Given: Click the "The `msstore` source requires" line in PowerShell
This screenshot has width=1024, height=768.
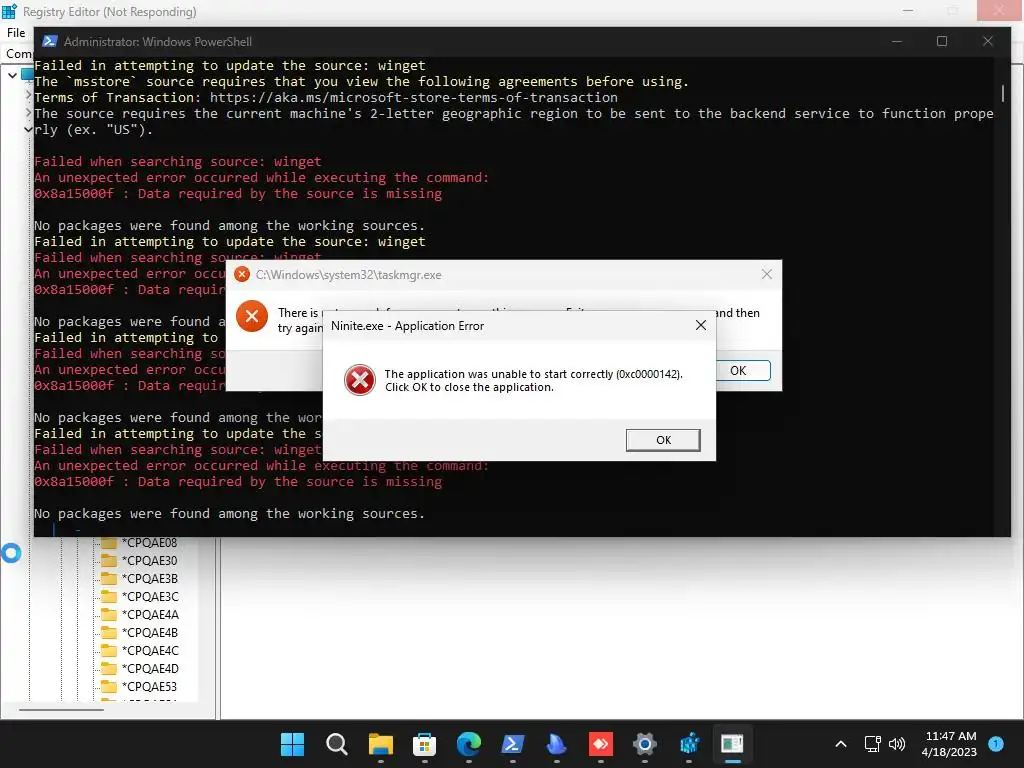Looking at the screenshot, I should click(361, 82).
